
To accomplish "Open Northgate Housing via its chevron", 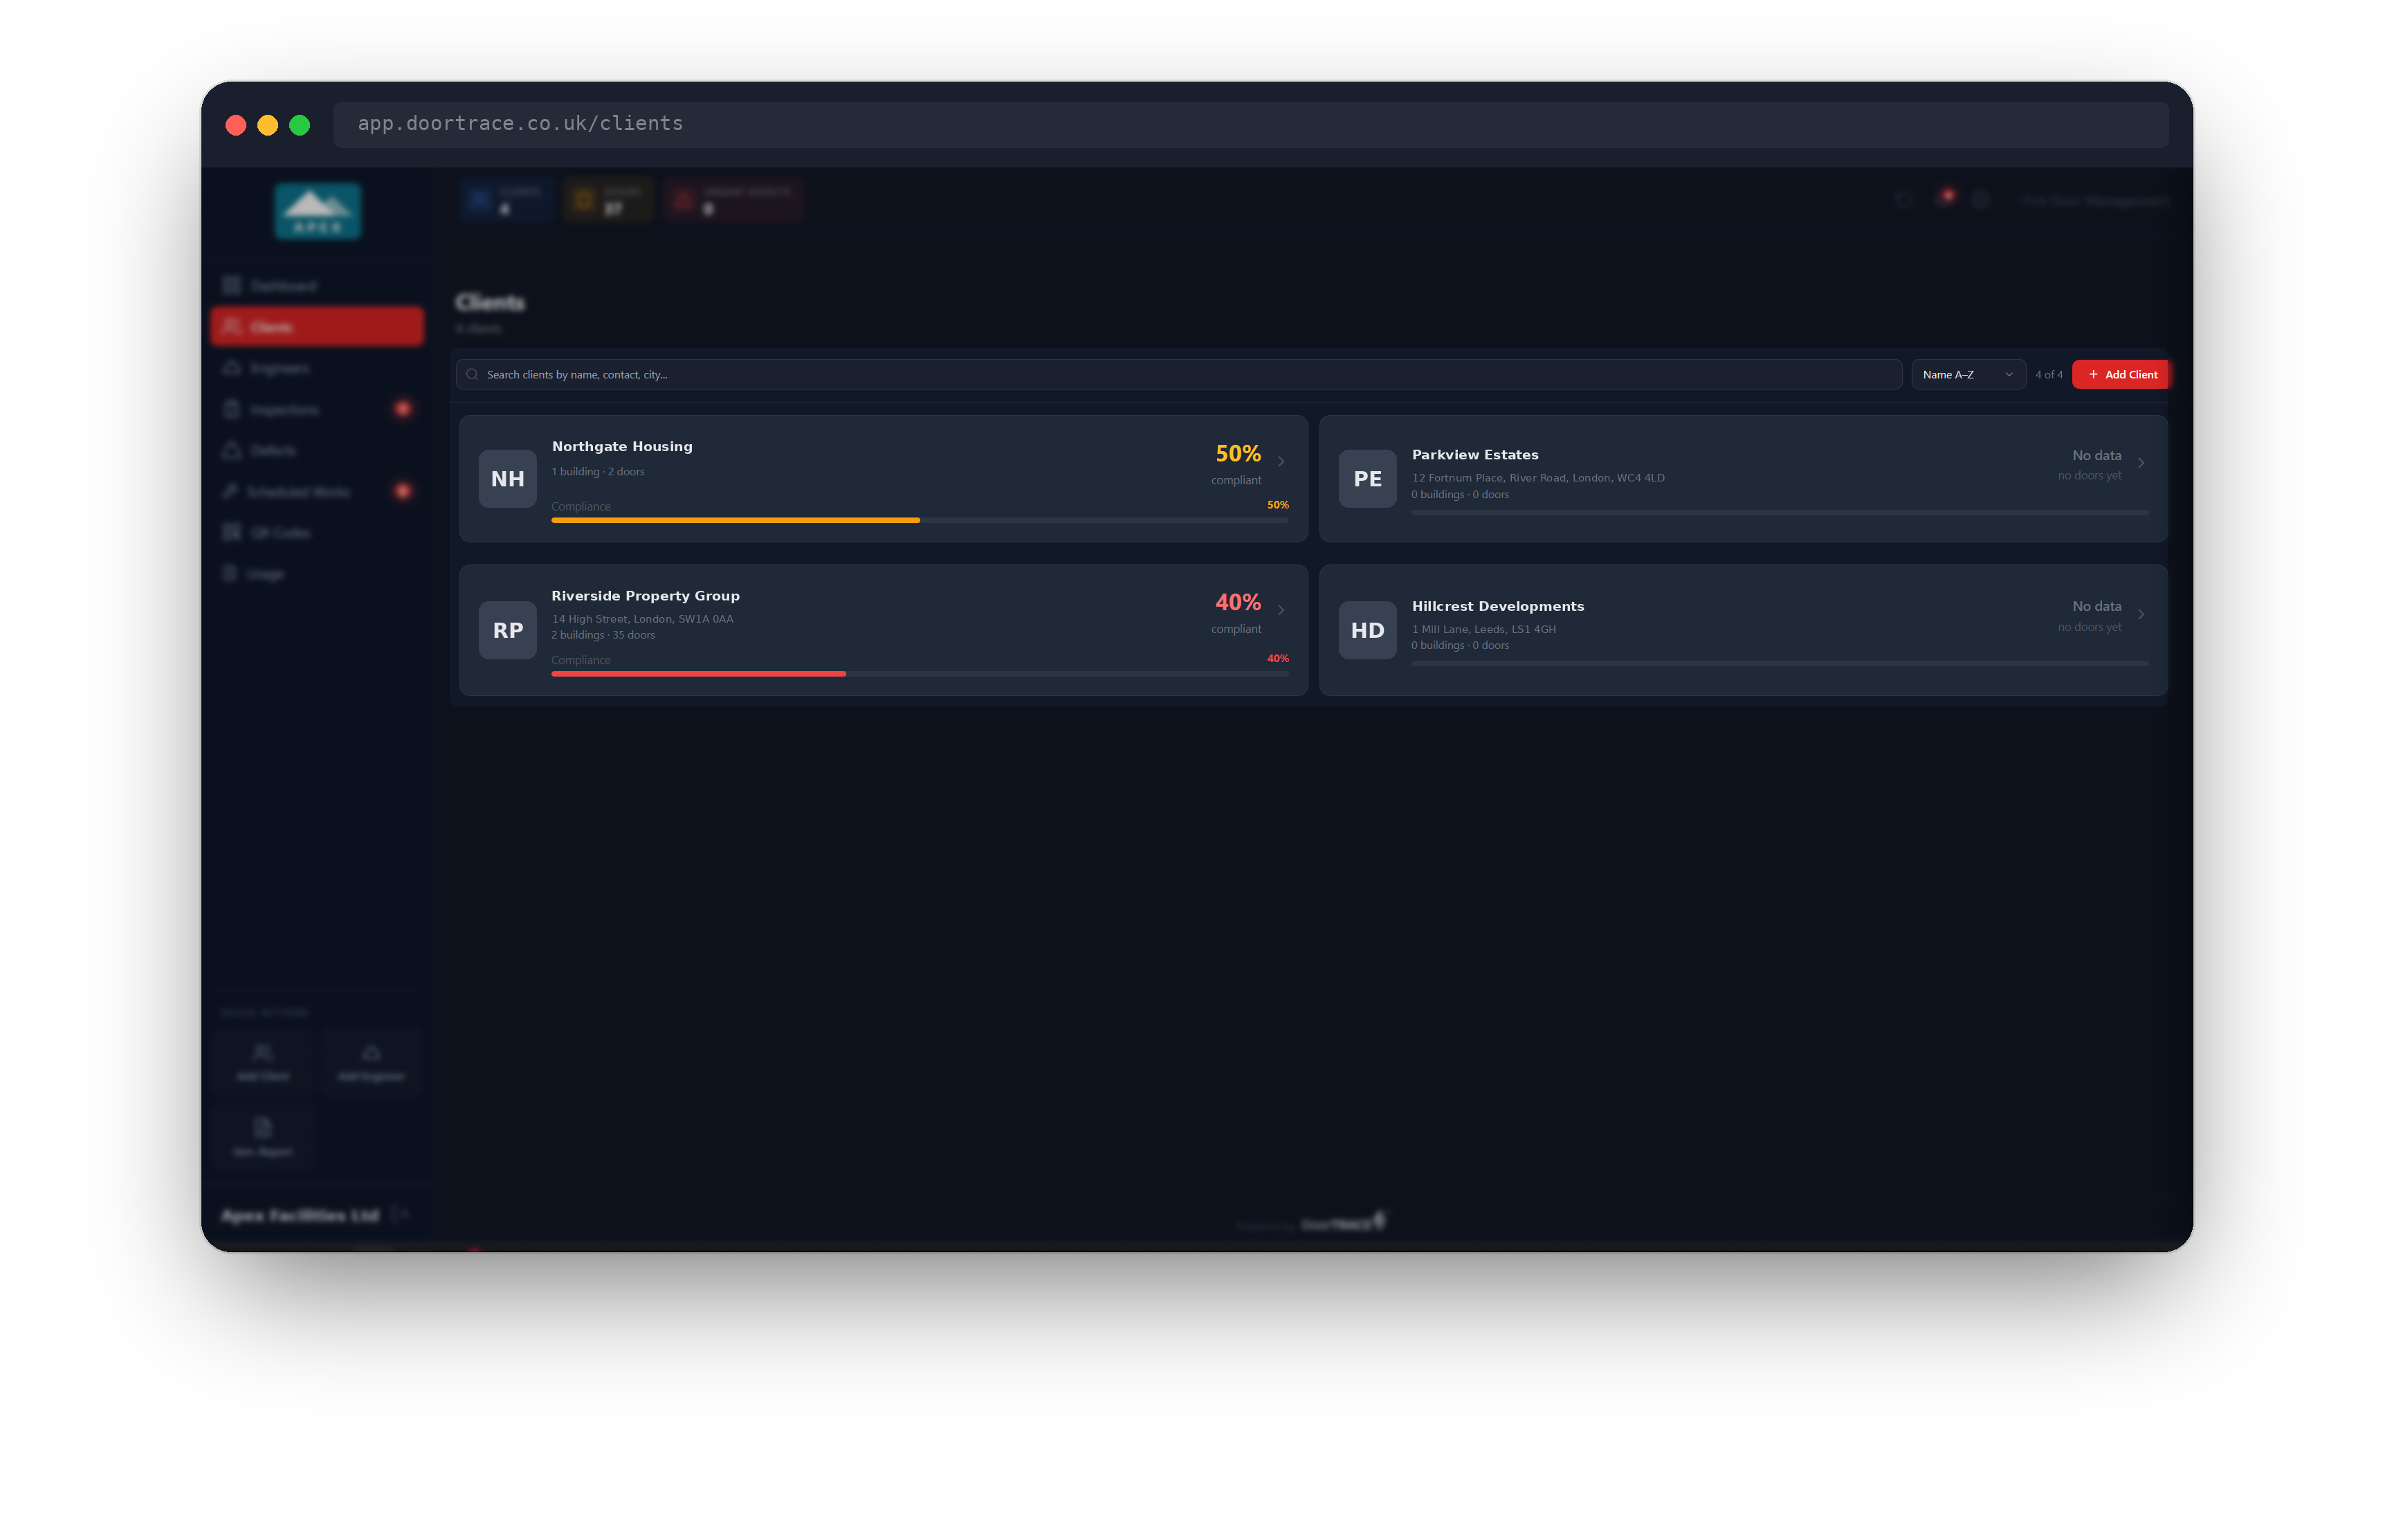I will pyautogui.click(x=1280, y=461).
